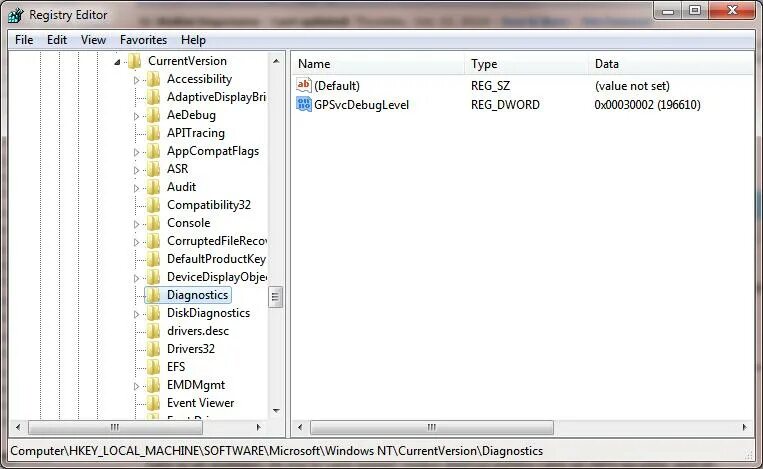The image size is (763, 469).
Task: Click the CurrentVersion folder icon
Action: pos(134,61)
